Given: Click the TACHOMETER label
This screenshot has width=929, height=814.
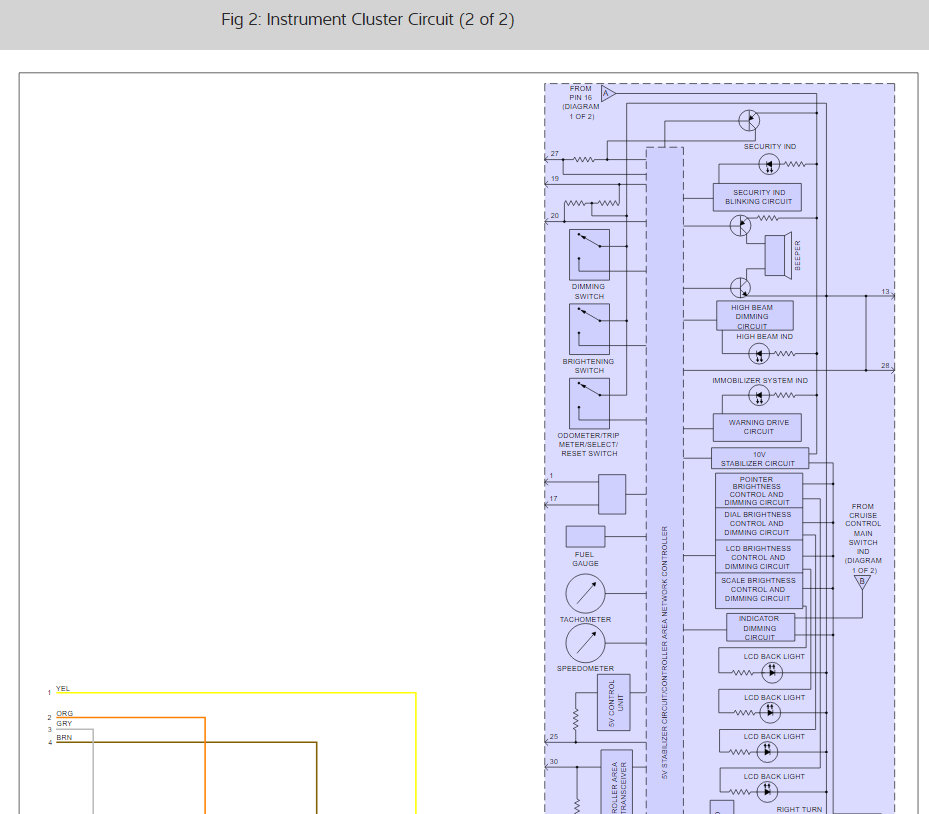Looking at the screenshot, I should coord(585,619).
